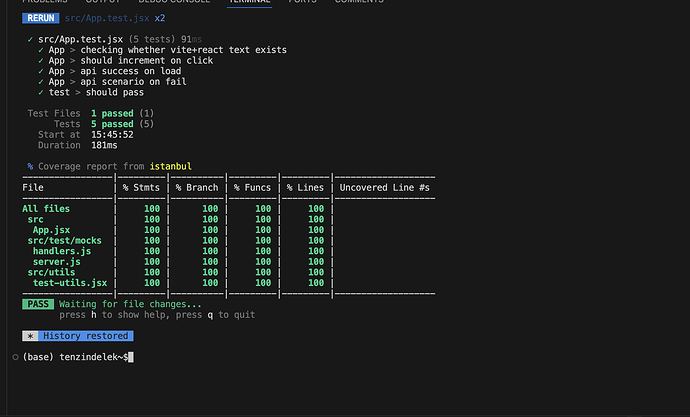This screenshot has height=417, width=690.
Task: Click checkmark beside 'should increment on click'
Action: coord(41,60)
